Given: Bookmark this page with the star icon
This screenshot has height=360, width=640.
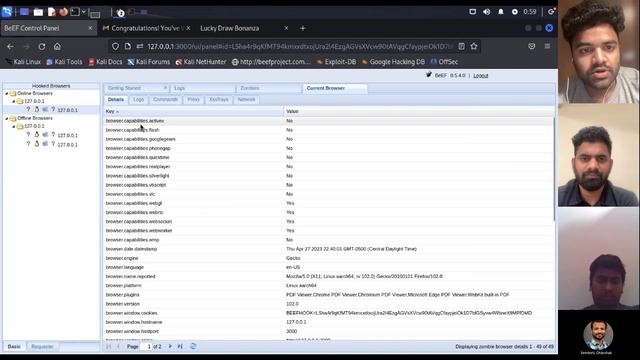Looking at the screenshot, I should [x=474, y=46].
